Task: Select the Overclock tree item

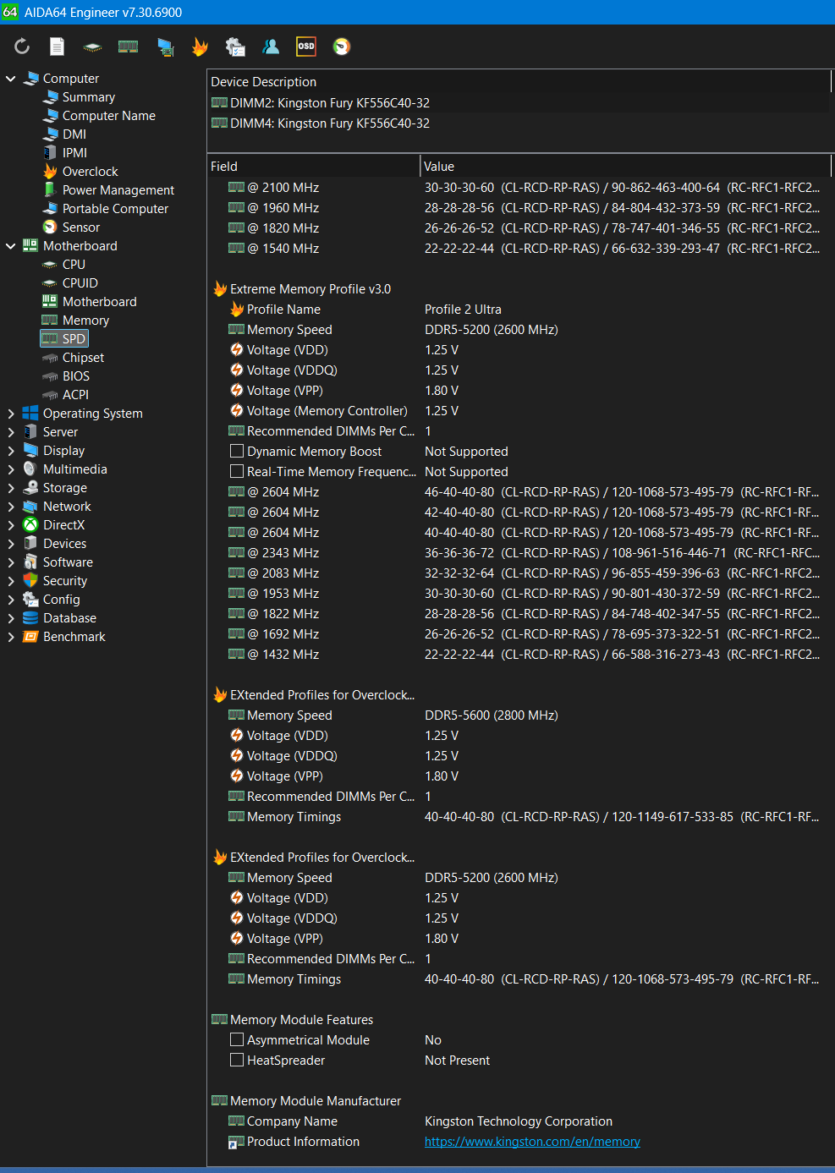Action: point(90,171)
